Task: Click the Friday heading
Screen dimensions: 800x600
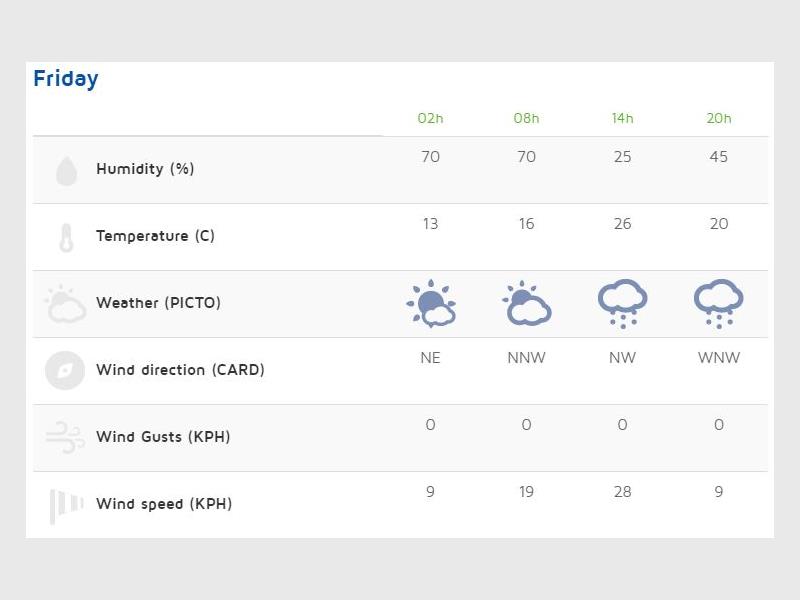Action: click(66, 79)
